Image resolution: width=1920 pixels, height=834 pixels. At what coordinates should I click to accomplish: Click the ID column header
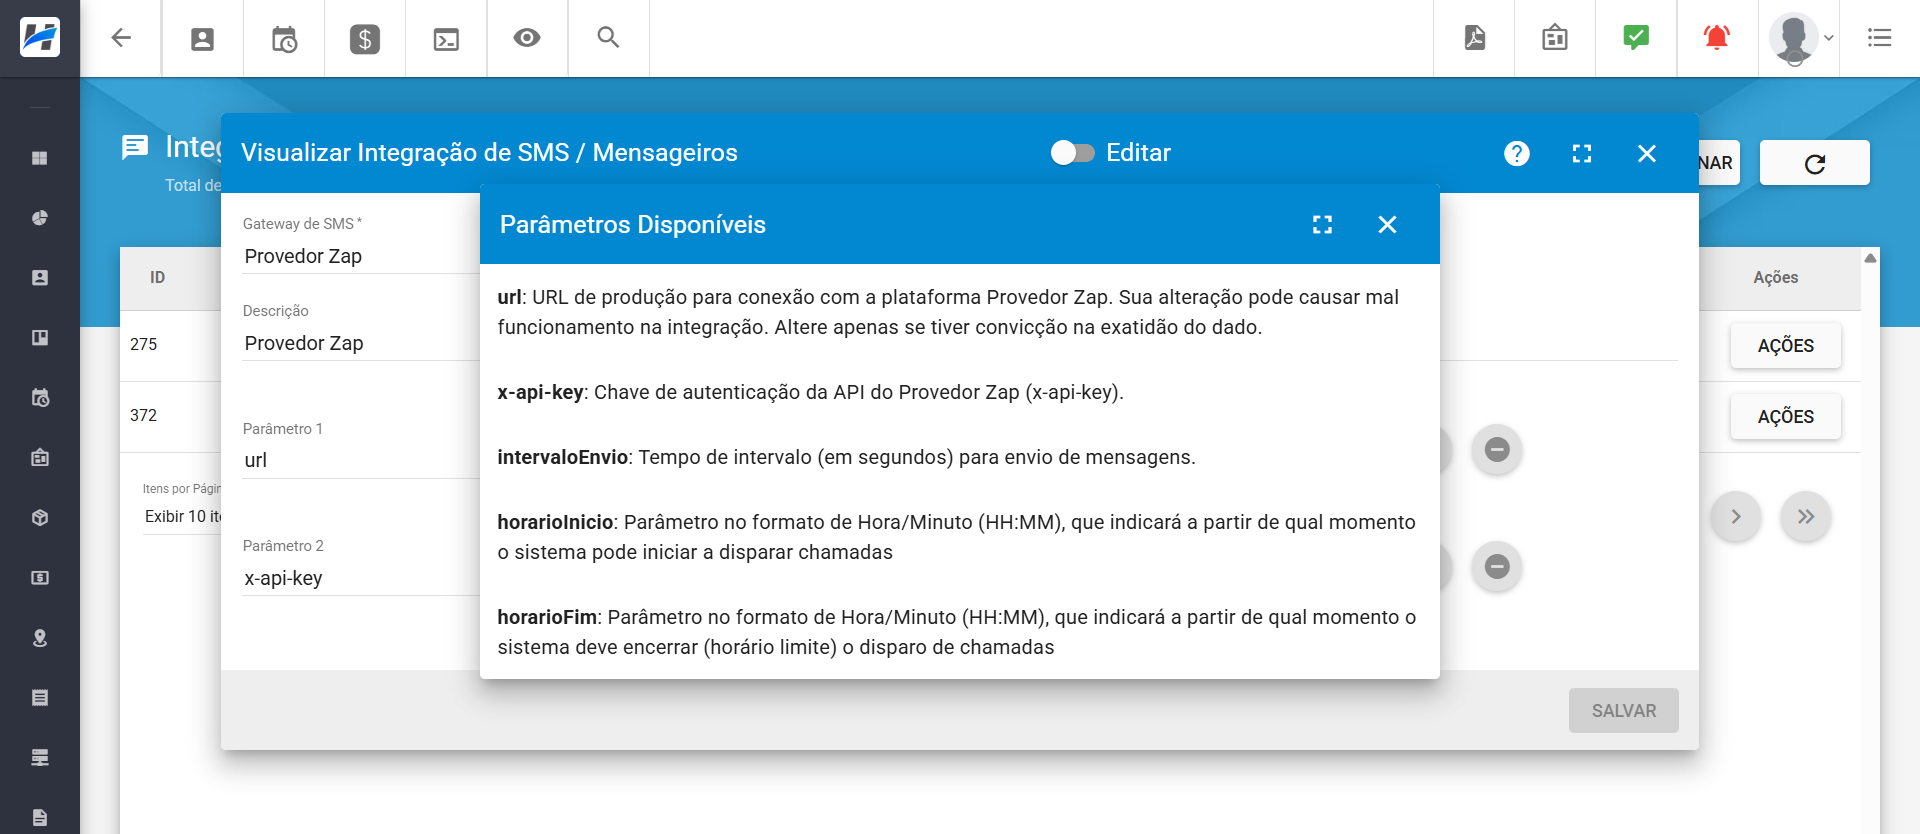157,278
